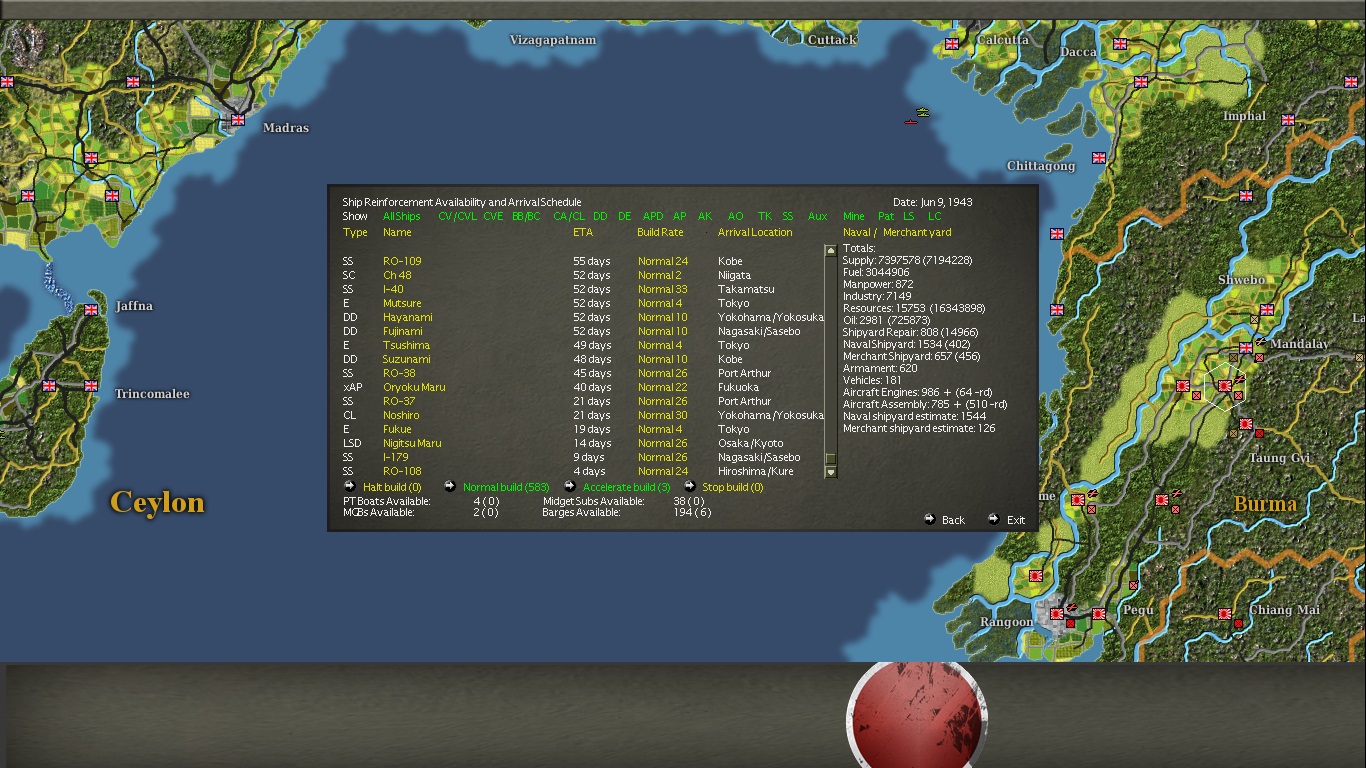Toggle the AO oiler filter

[736, 216]
